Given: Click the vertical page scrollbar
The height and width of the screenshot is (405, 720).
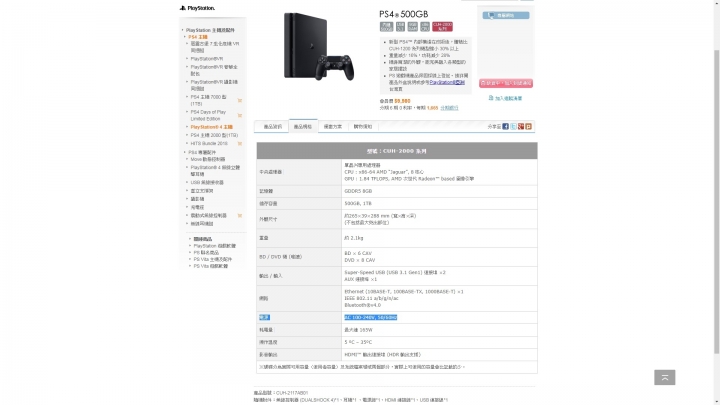Looking at the screenshot, I should point(717,202).
